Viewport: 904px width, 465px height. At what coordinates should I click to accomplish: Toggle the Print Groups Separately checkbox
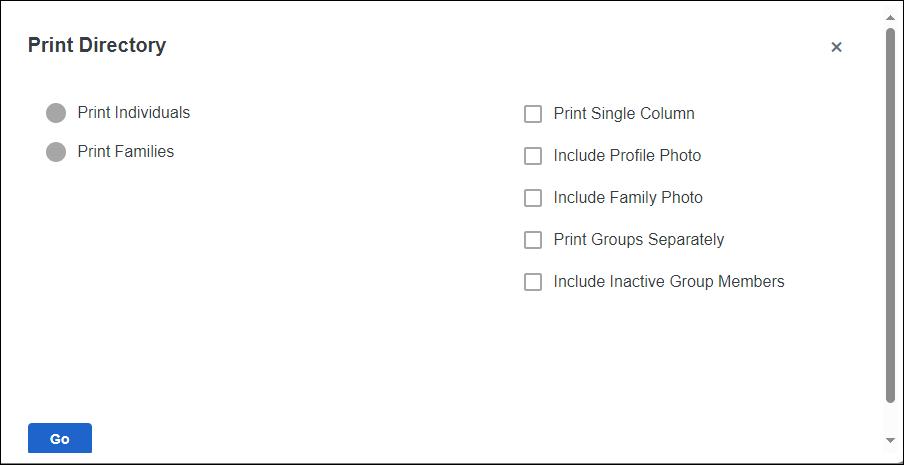(533, 240)
